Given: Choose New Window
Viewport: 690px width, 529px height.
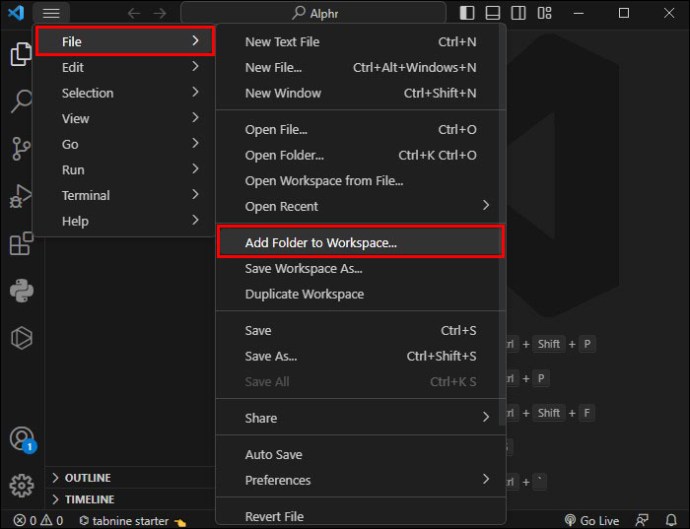Looking at the screenshot, I should tap(360, 92).
